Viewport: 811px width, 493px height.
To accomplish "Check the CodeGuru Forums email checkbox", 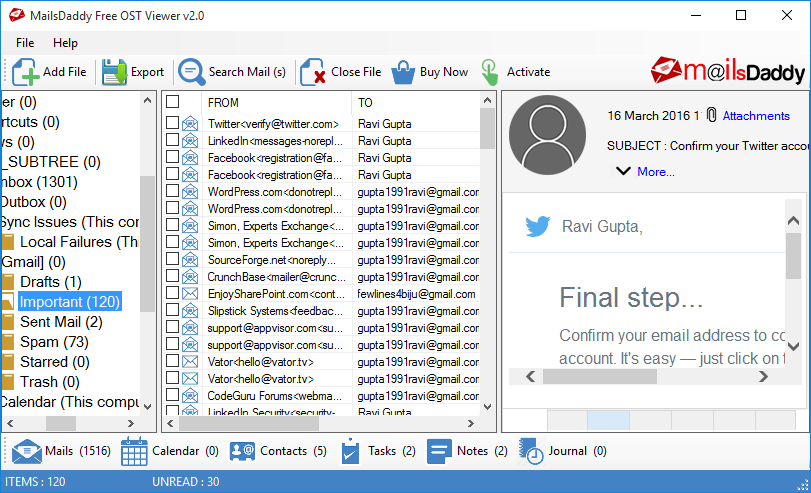I will pyautogui.click(x=173, y=395).
